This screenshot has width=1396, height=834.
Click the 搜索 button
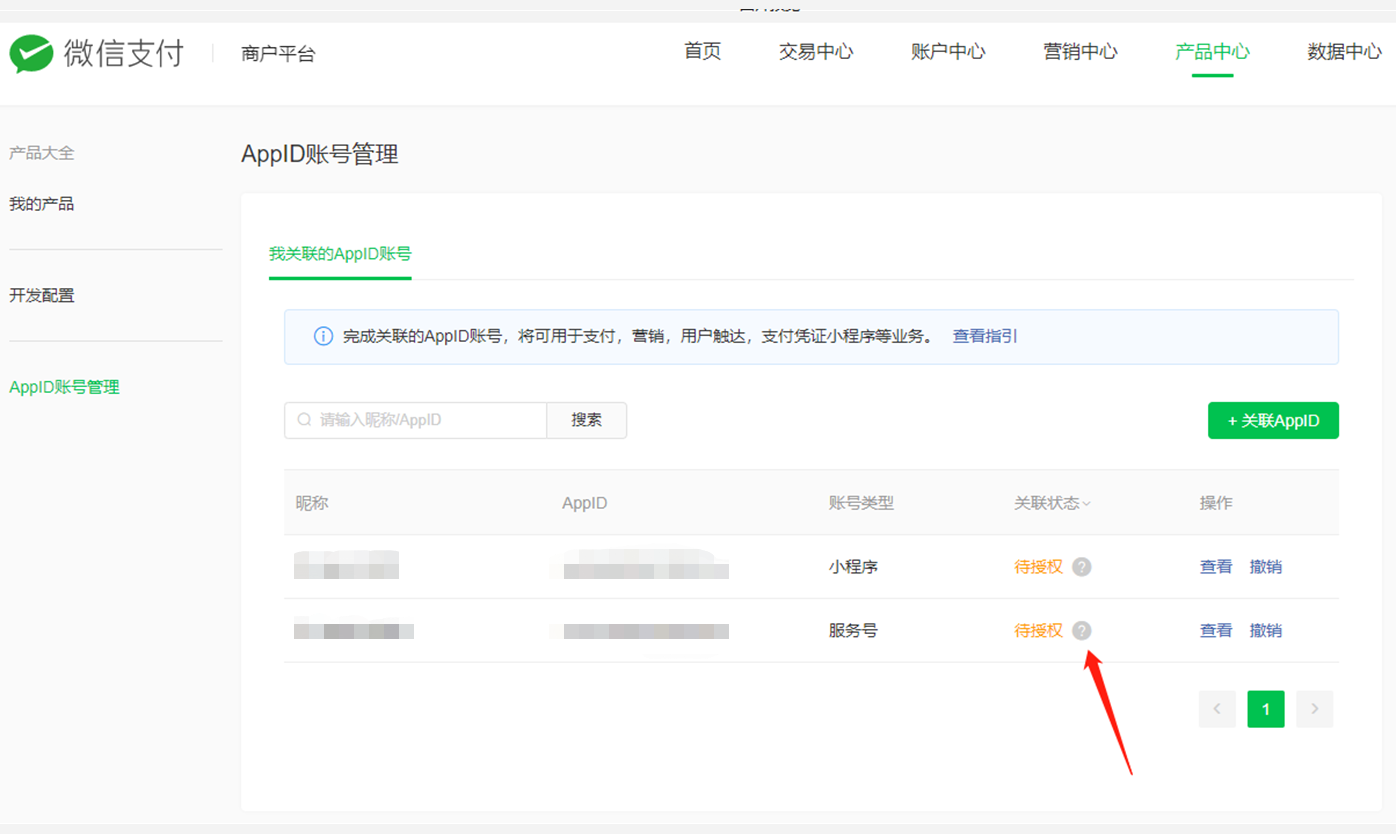[587, 420]
